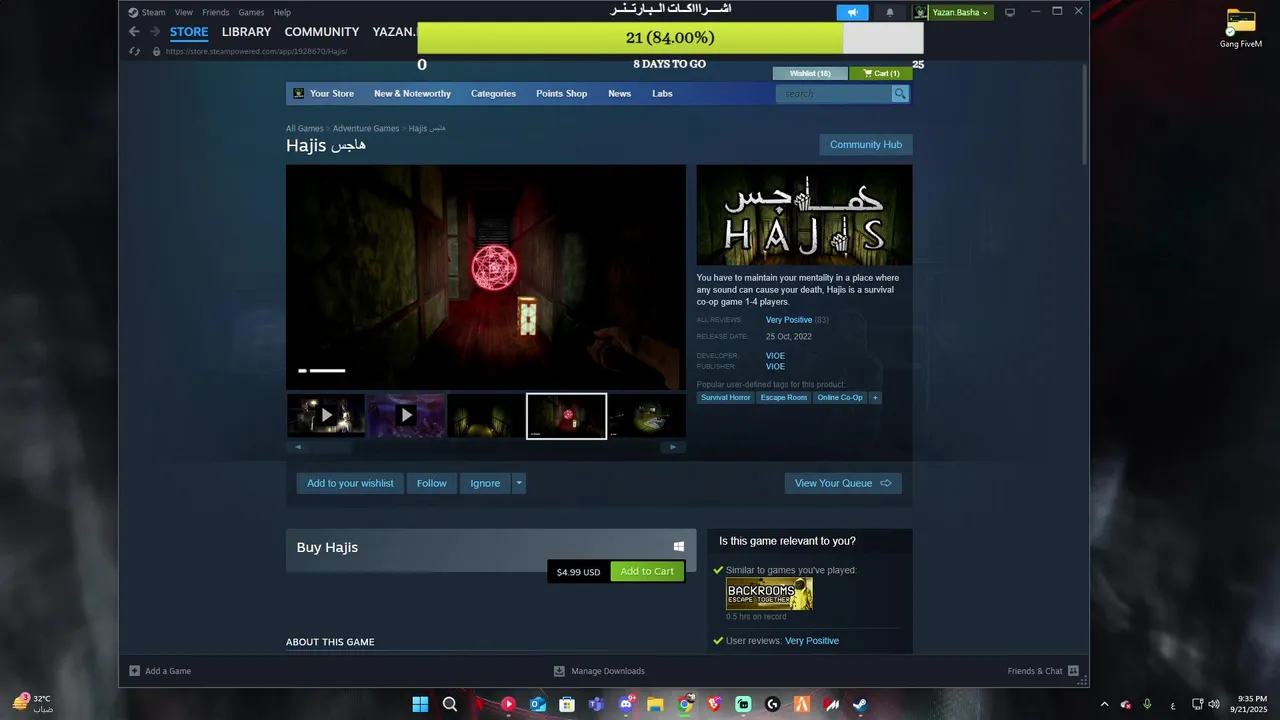Open Microsoft Teams from the taskbar
The height and width of the screenshot is (720, 1280).
click(x=597, y=704)
